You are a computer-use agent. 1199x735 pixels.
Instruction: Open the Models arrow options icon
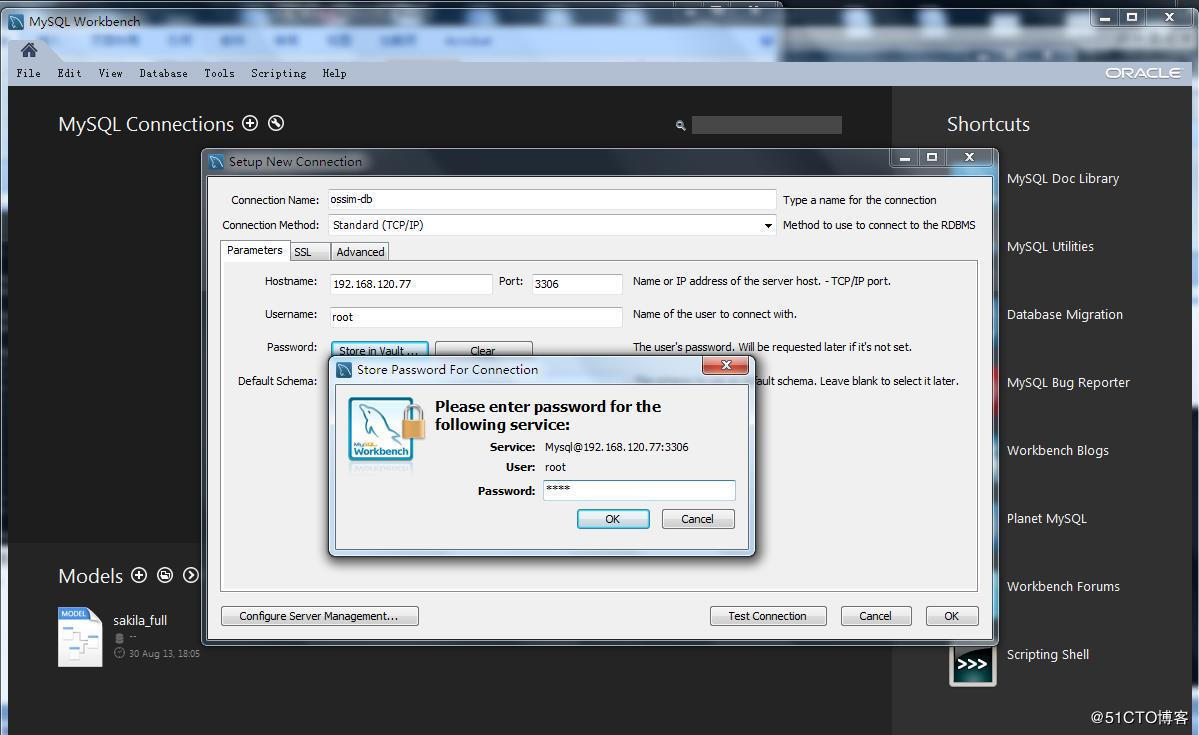click(190, 575)
